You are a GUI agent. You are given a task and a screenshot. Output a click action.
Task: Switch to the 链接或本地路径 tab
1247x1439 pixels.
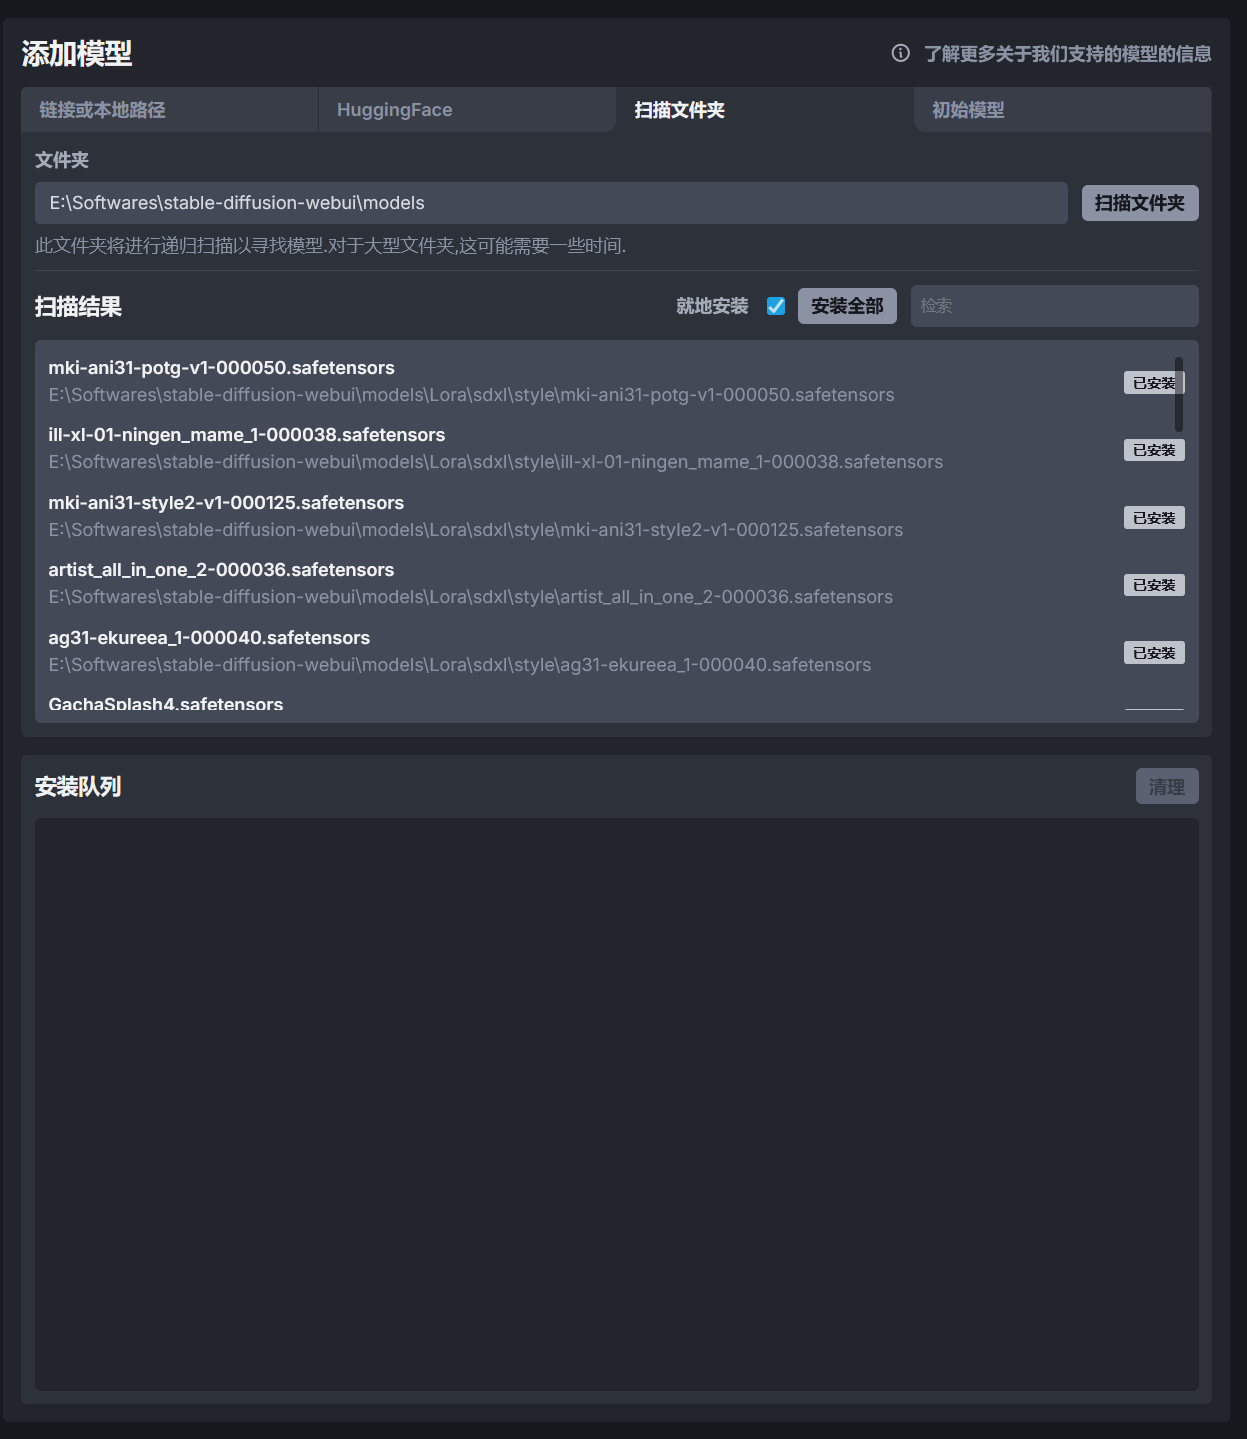pyautogui.click(x=102, y=110)
